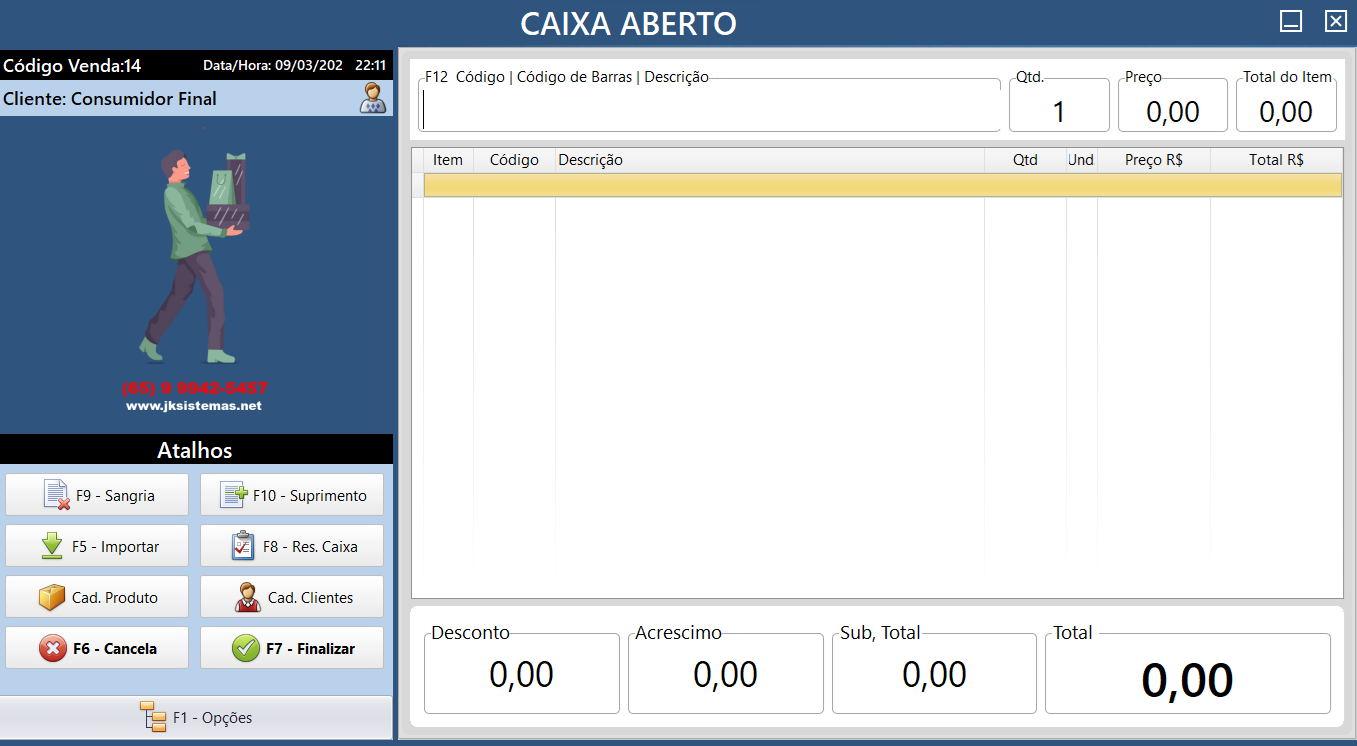The image size is (1357, 746).
Task: Click the F10 Suprimento add-document icon
Action: click(x=233, y=495)
